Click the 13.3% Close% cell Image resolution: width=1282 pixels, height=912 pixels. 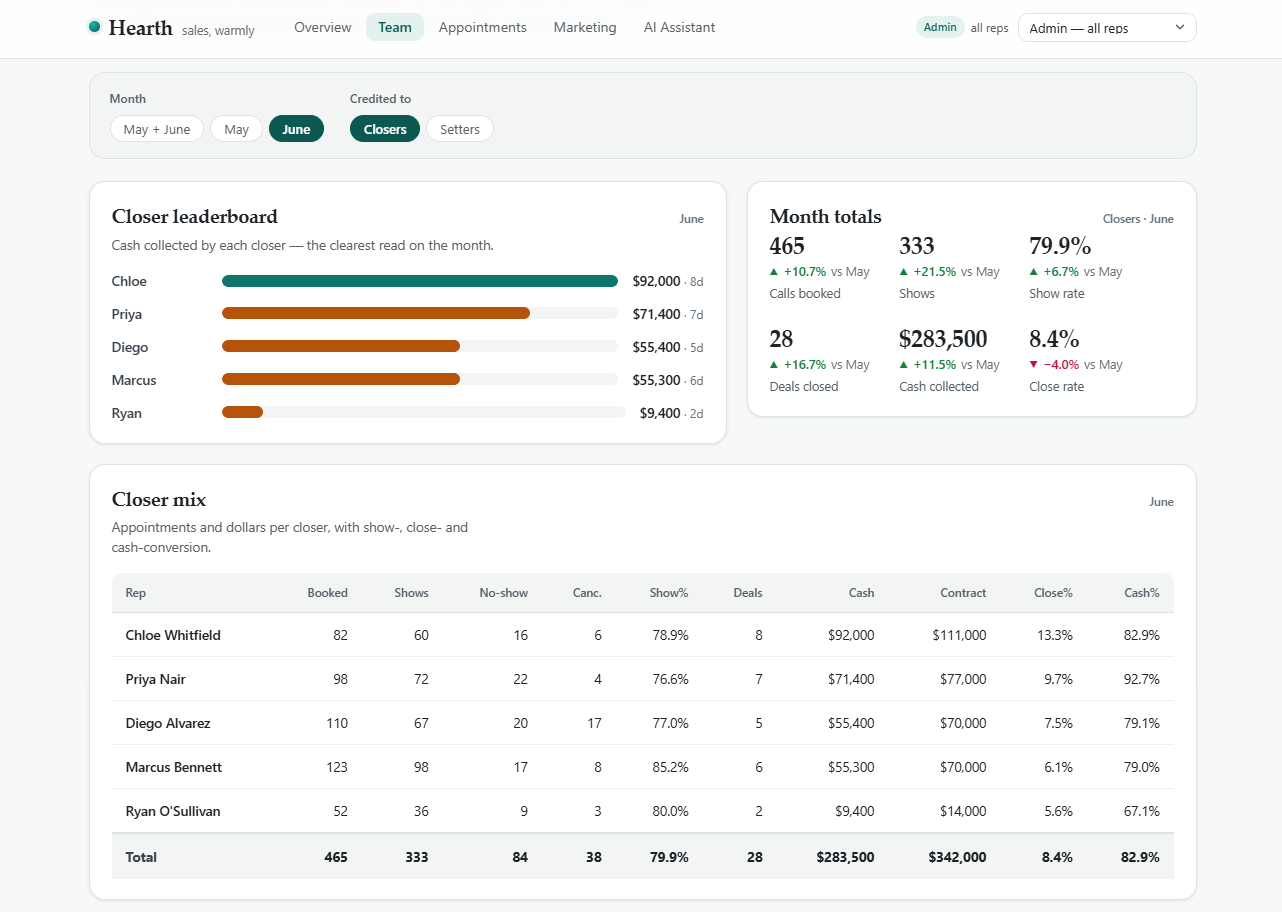click(1056, 635)
